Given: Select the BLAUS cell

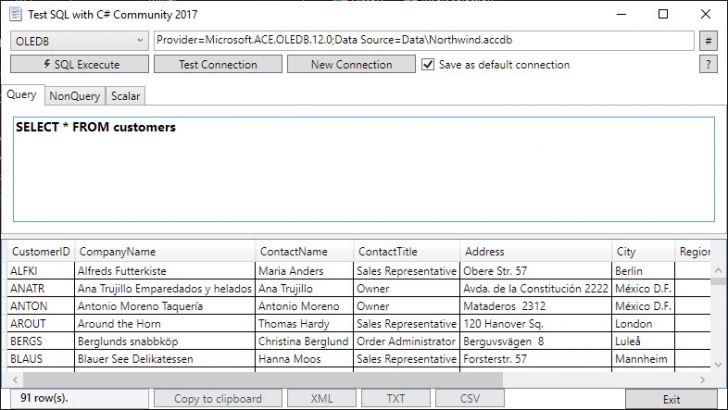Looking at the screenshot, I should 40,359.
